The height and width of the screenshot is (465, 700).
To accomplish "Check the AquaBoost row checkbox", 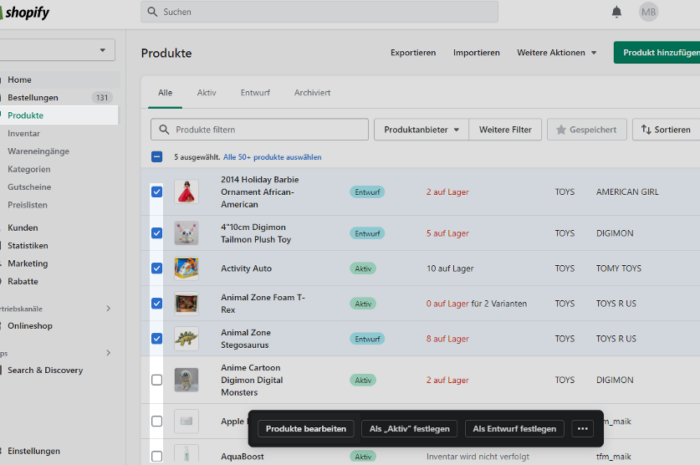I will [157, 456].
